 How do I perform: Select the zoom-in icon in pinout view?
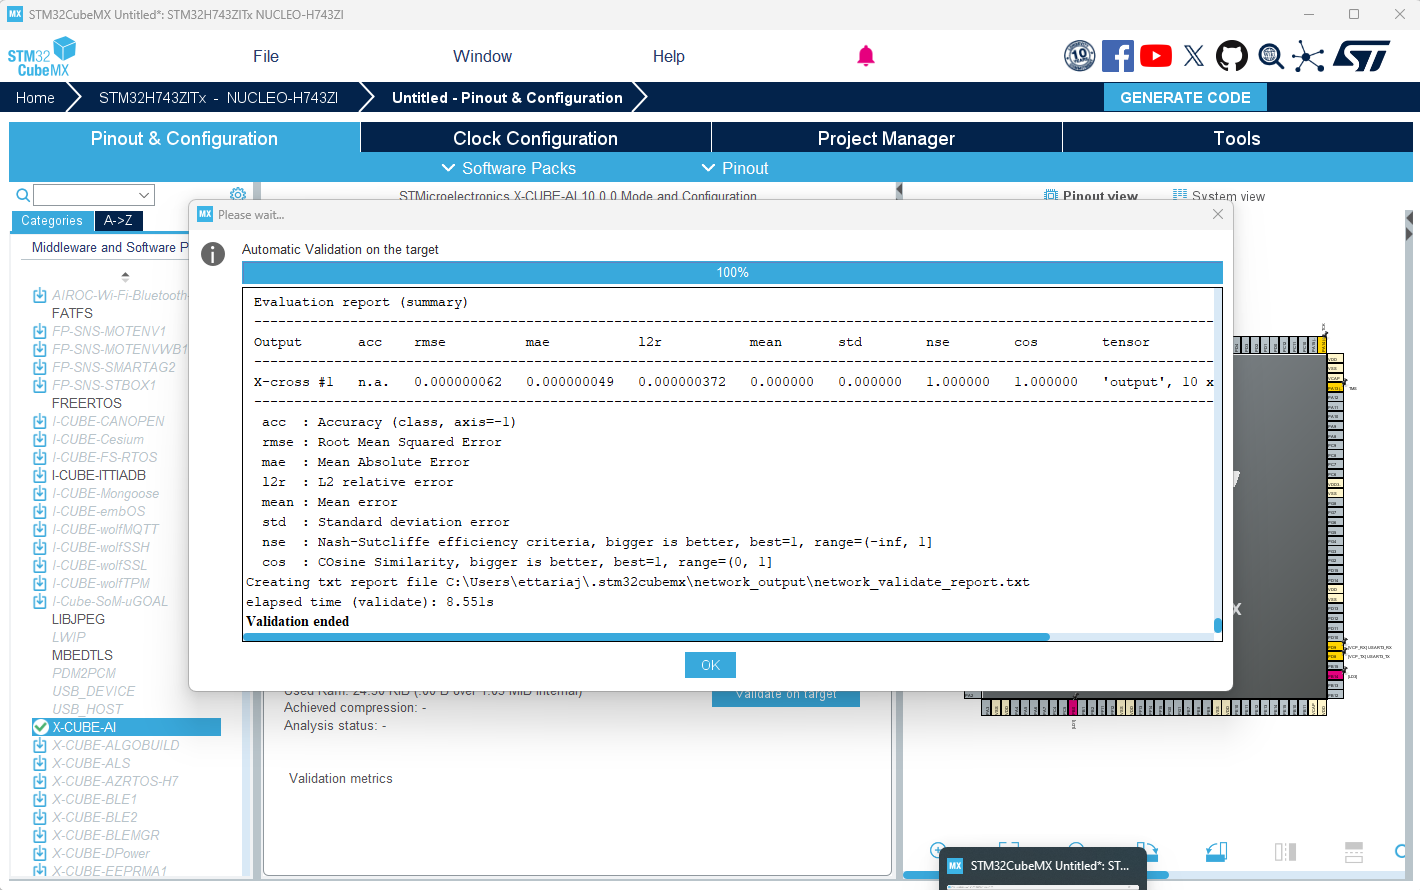[x=937, y=851]
